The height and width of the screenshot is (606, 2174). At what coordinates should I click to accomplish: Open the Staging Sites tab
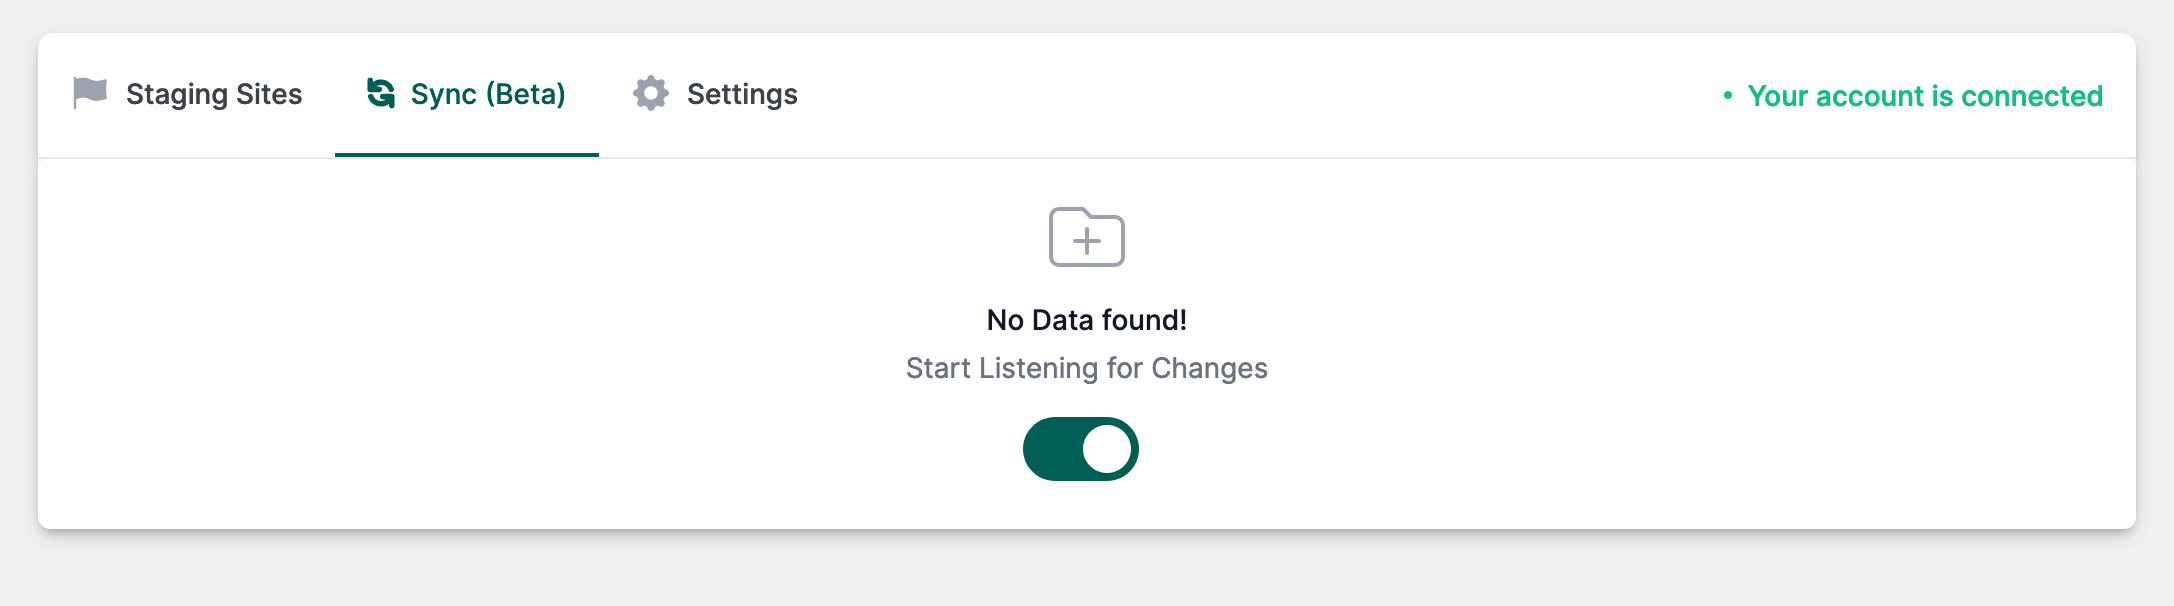click(x=213, y=94)
